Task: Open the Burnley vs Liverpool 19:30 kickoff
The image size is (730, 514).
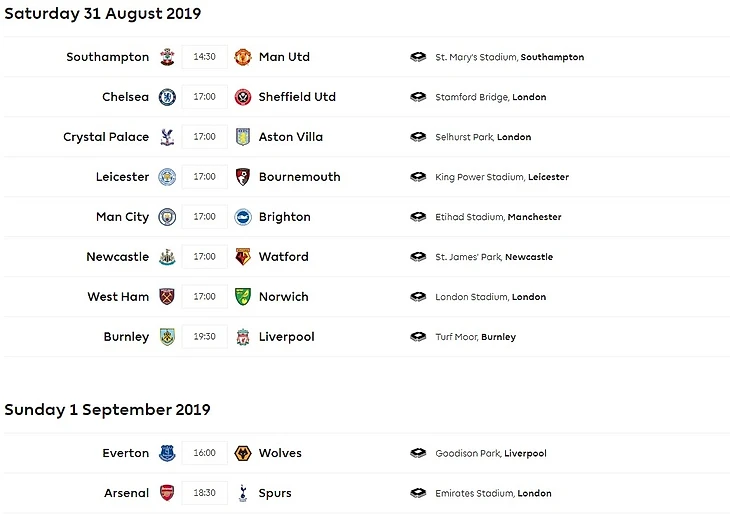Action: pyautogui.click(x=205, y=337)
